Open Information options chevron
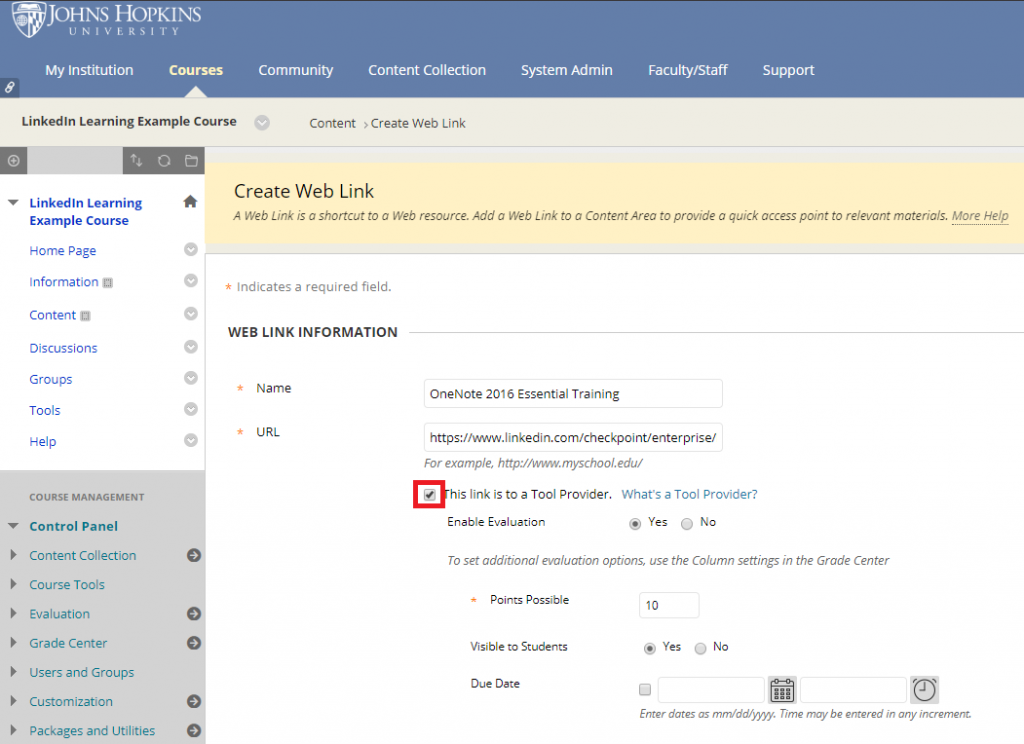The image size is (1024, 744). pyautogui.click(x=191, y=281)
